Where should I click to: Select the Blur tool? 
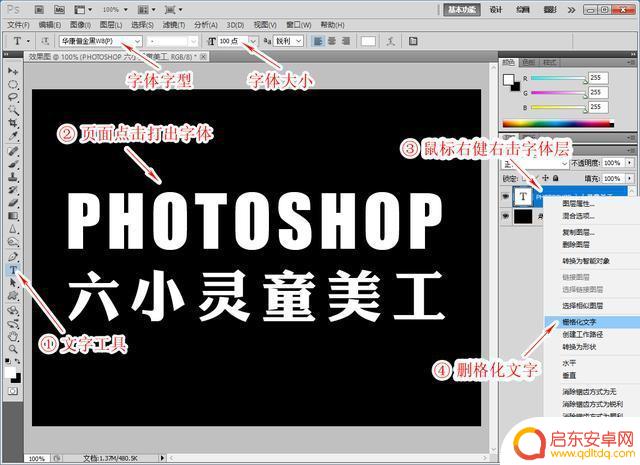[13, 229]
